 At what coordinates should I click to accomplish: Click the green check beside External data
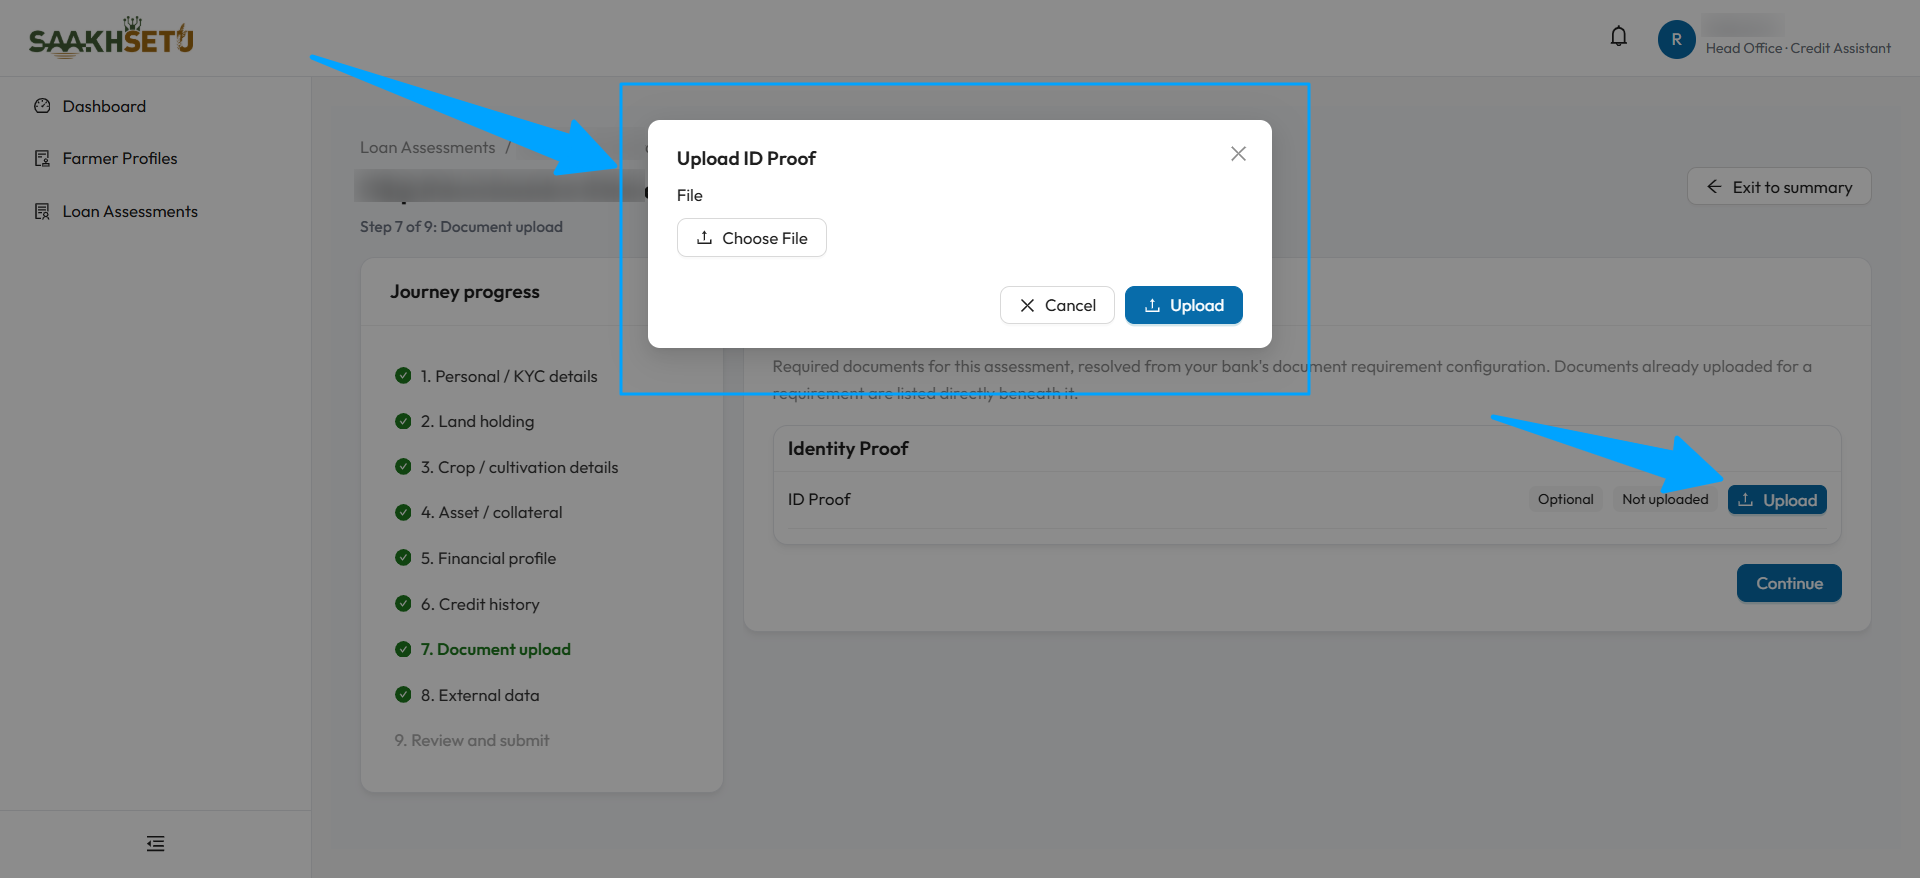pos(403,694)
